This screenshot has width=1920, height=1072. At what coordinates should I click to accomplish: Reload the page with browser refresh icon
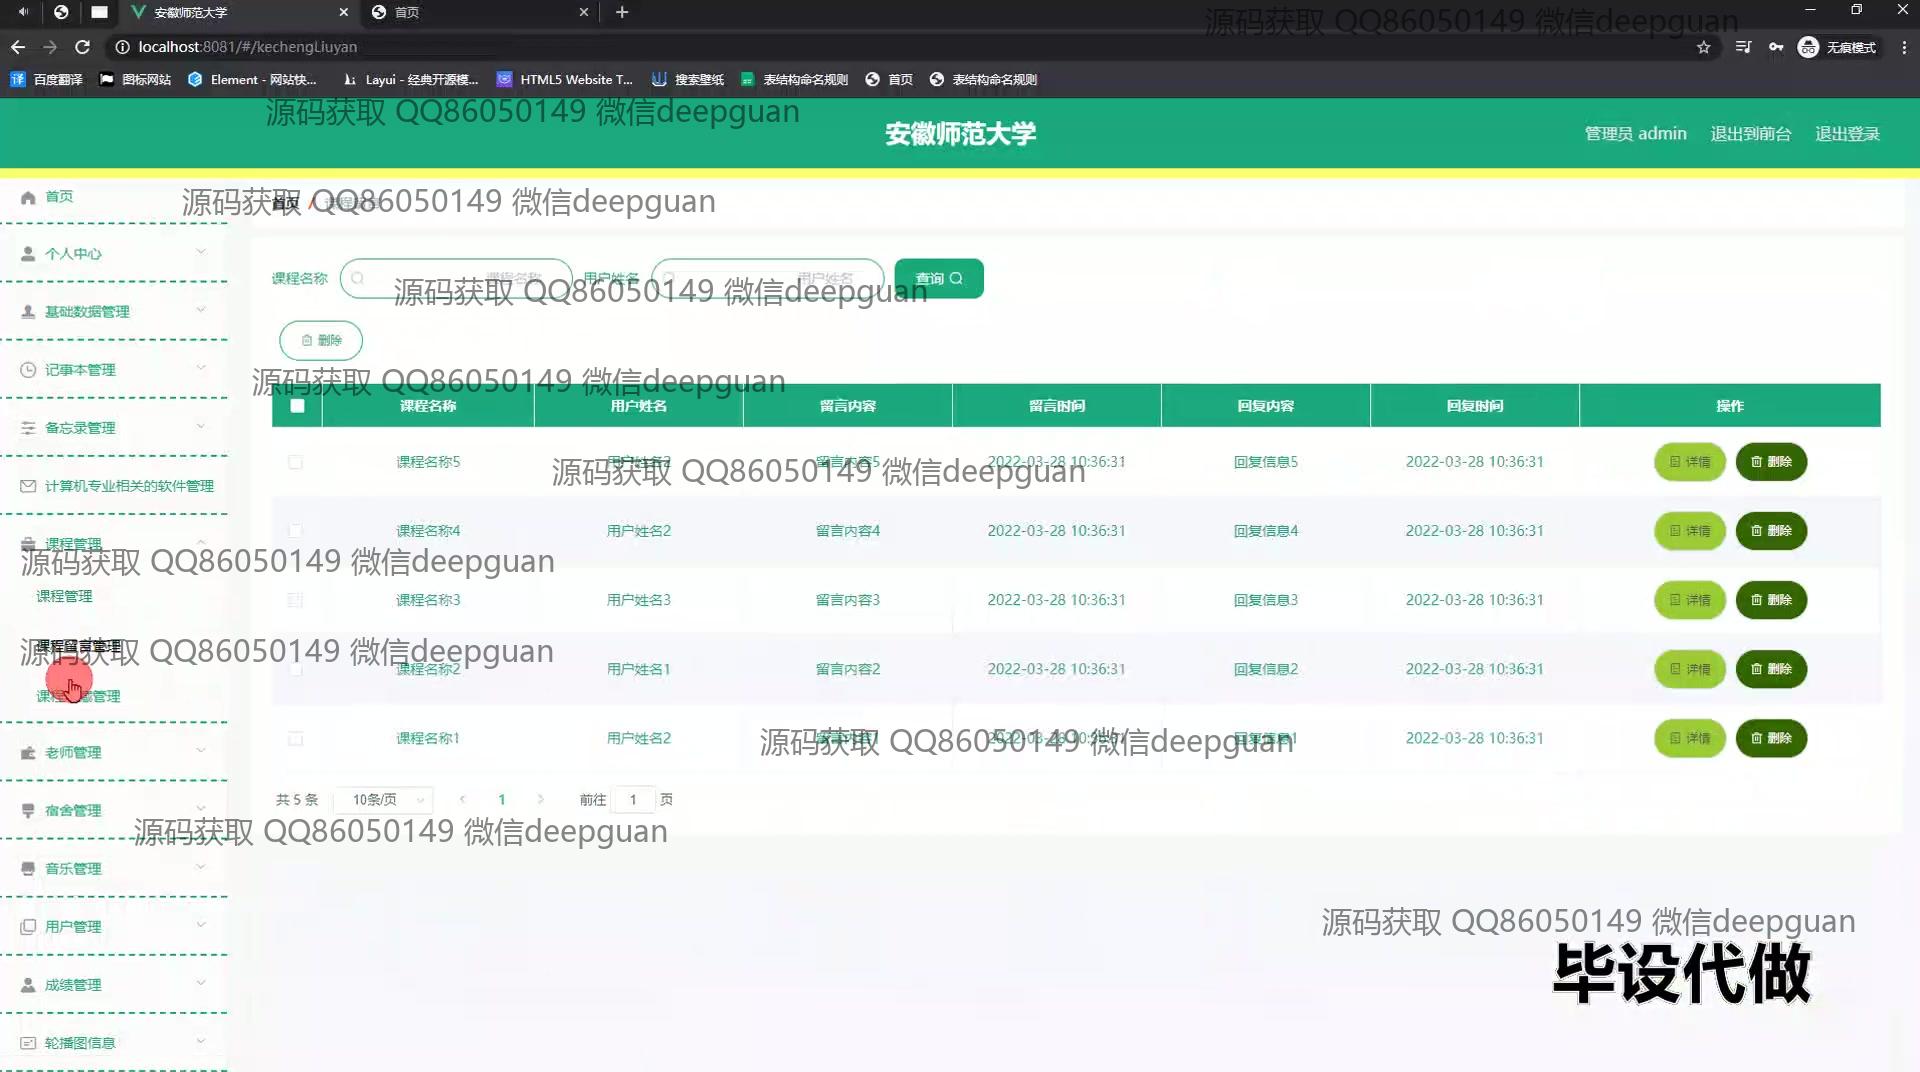coord(83,47)
